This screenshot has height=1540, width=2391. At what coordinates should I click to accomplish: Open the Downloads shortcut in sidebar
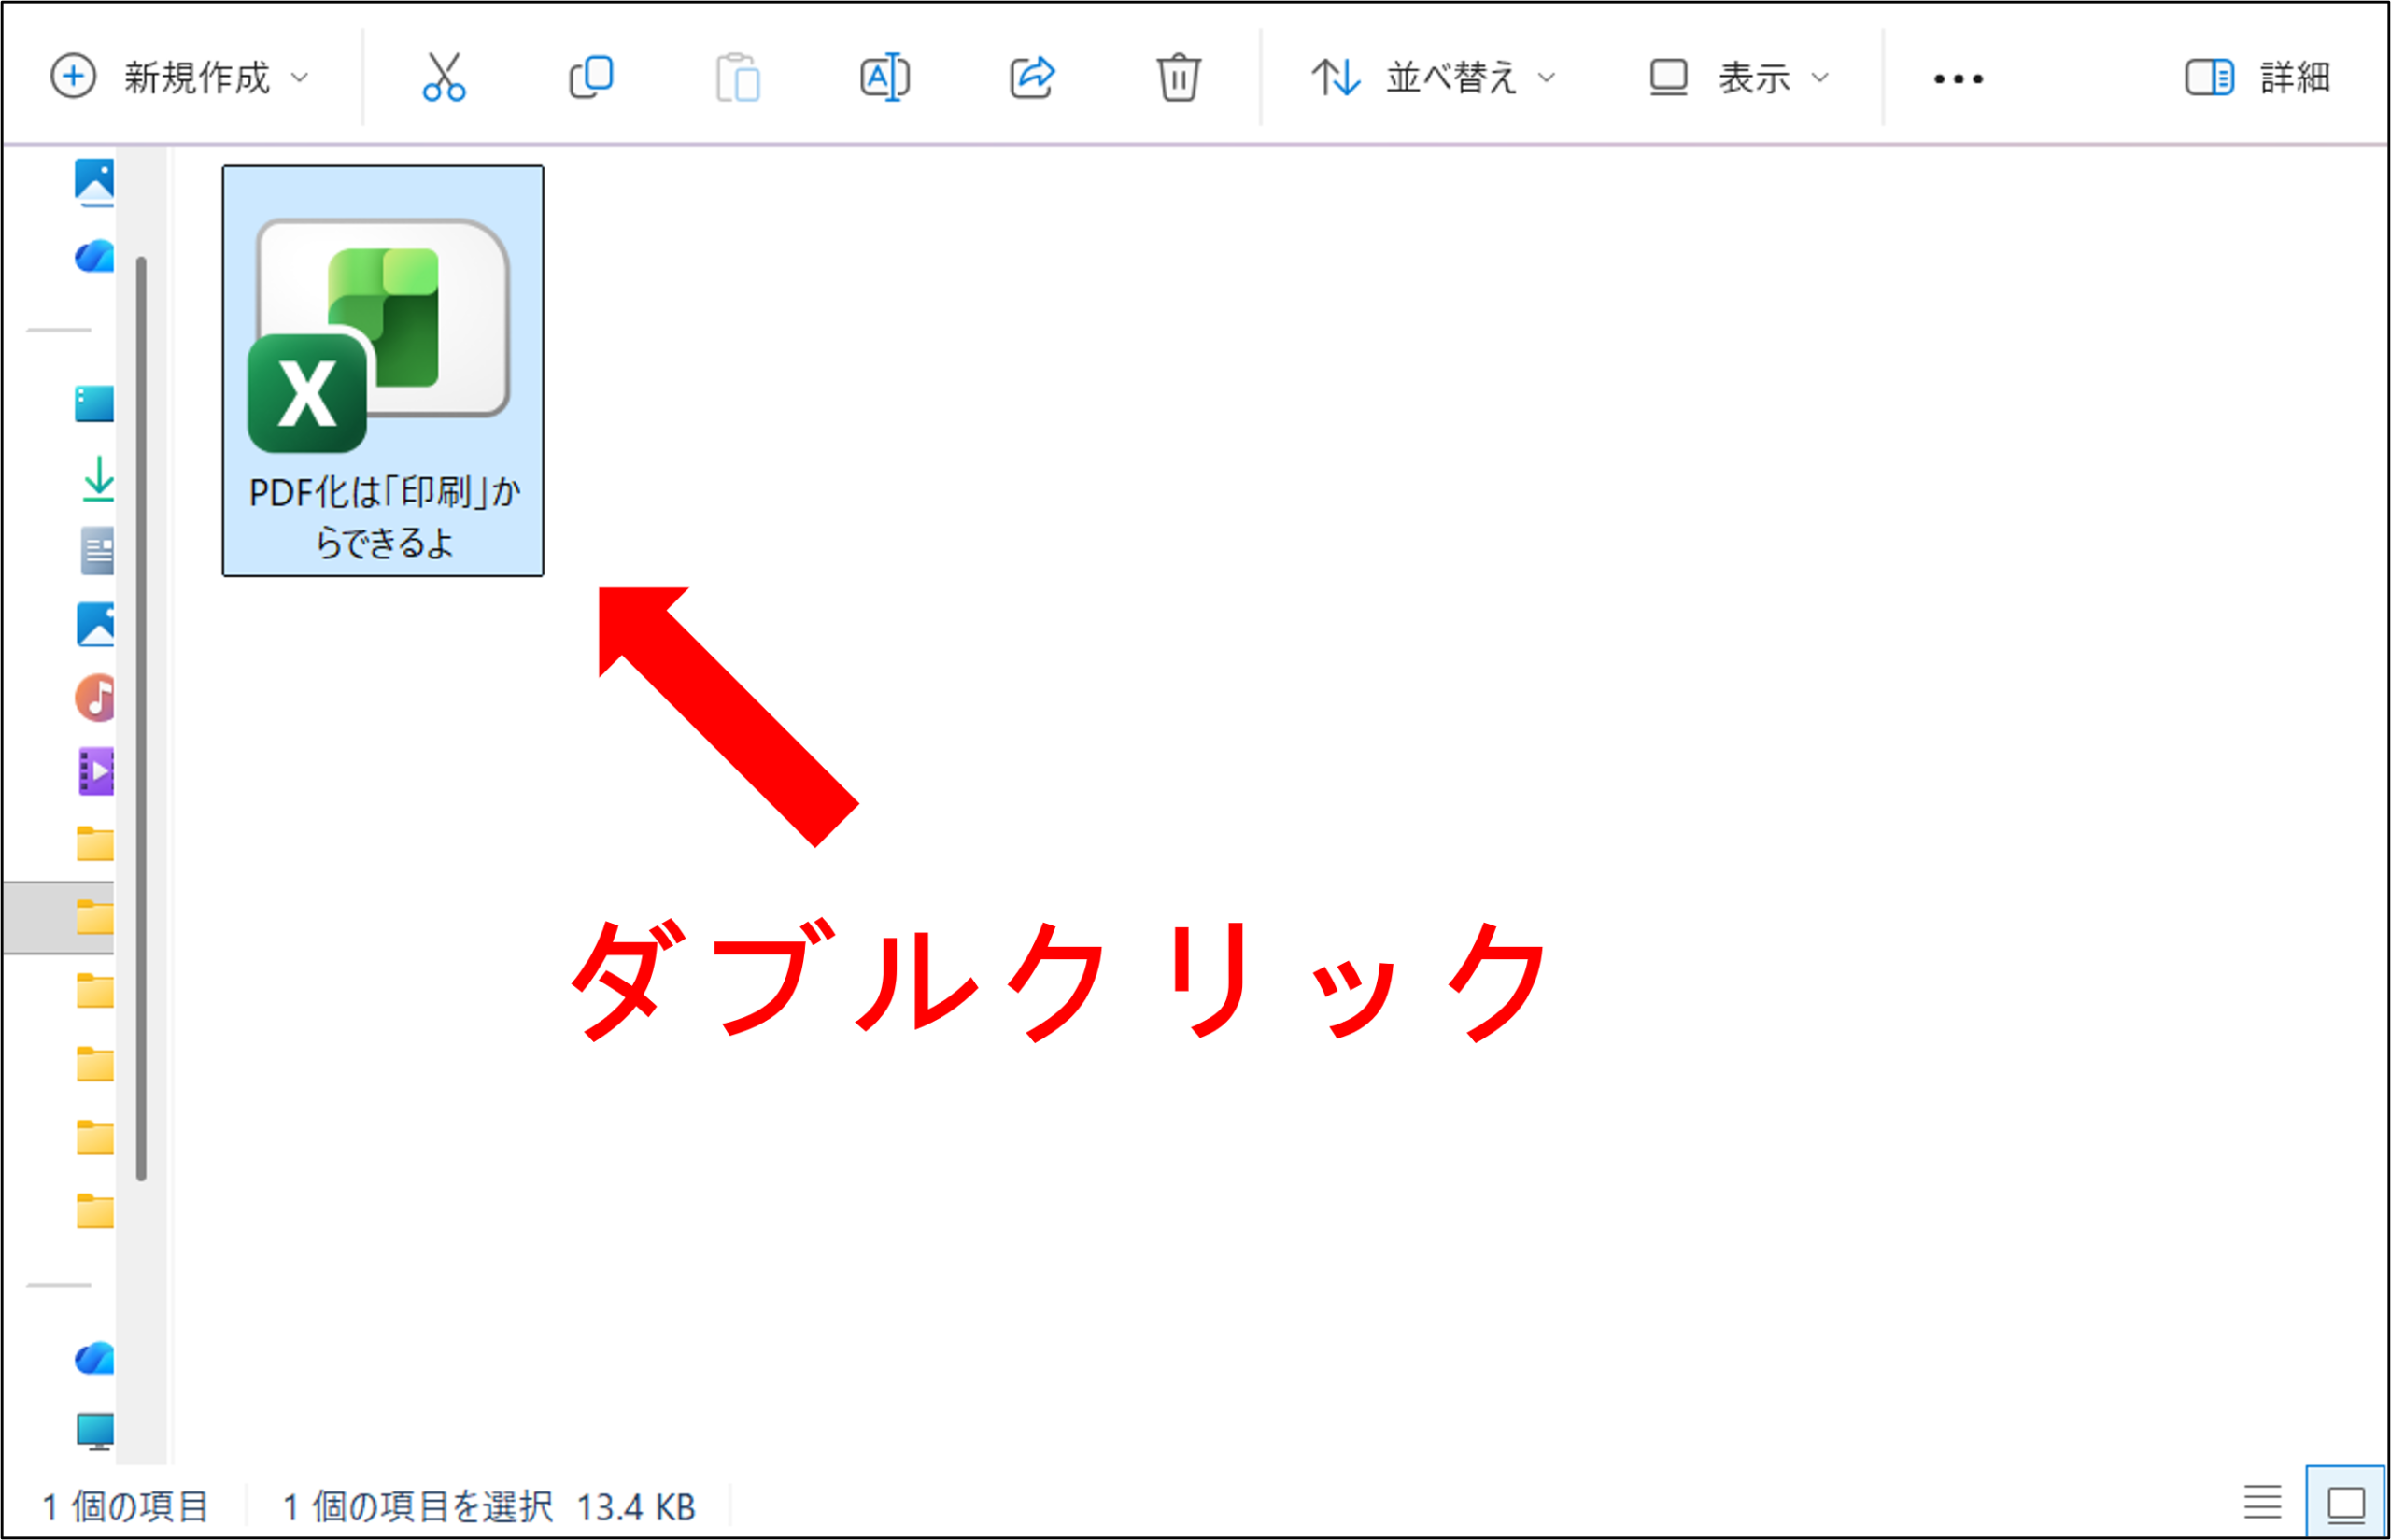(x=98, y=478)
